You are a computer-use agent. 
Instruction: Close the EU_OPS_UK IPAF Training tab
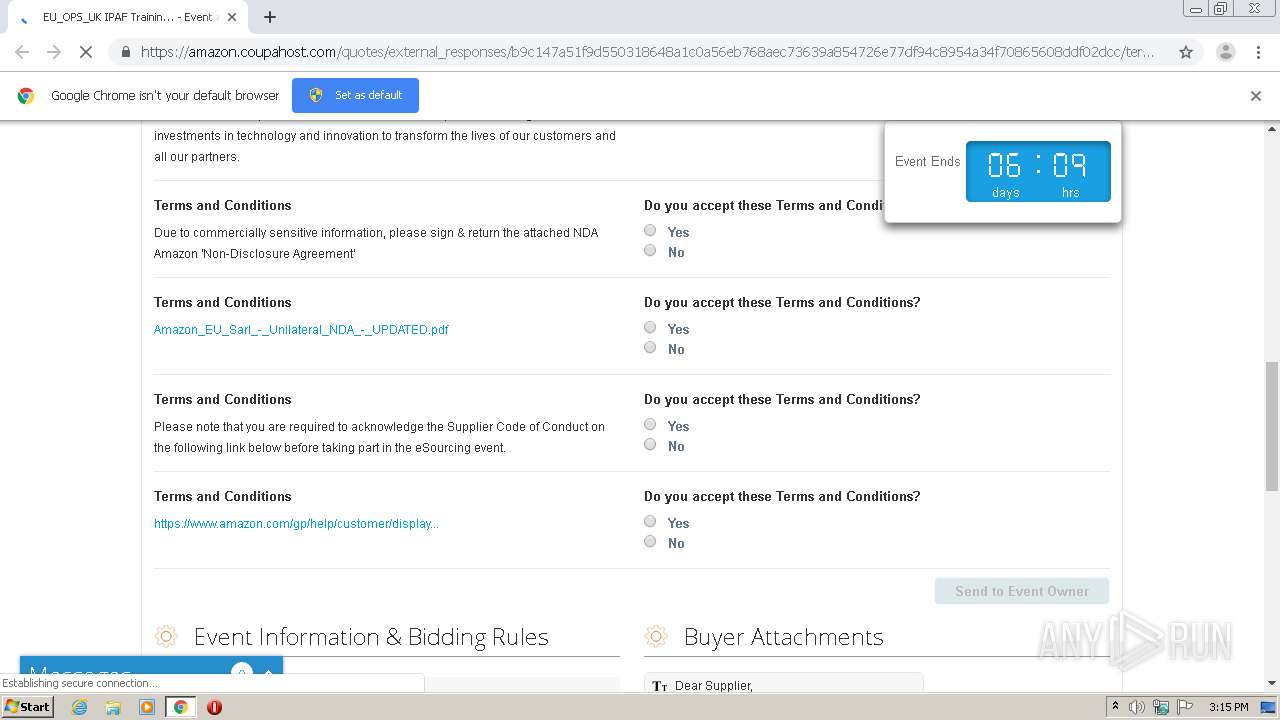pos(232,17)
